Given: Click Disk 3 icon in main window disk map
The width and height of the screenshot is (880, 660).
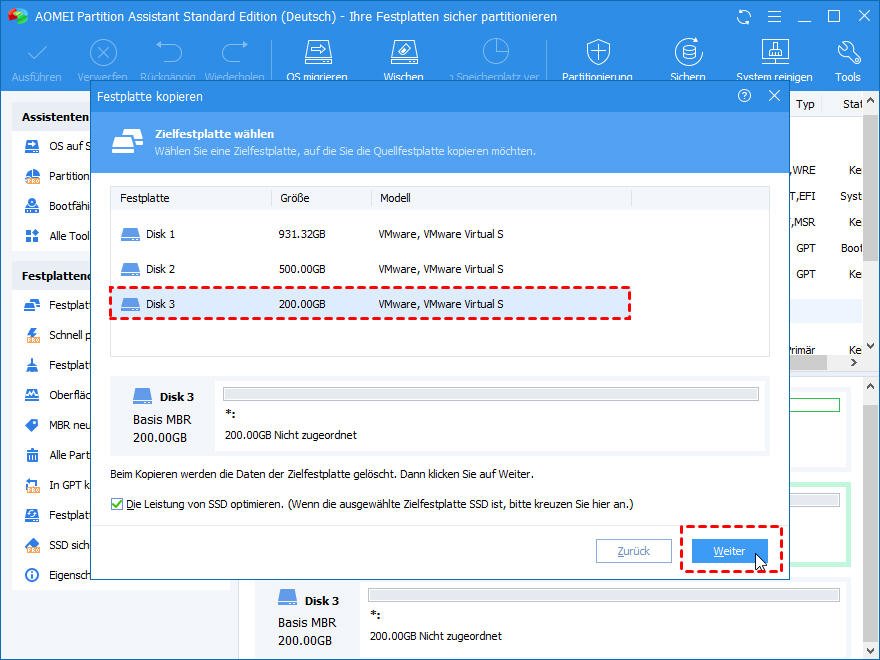Looking at the screenshot, I should pos(287,598).
